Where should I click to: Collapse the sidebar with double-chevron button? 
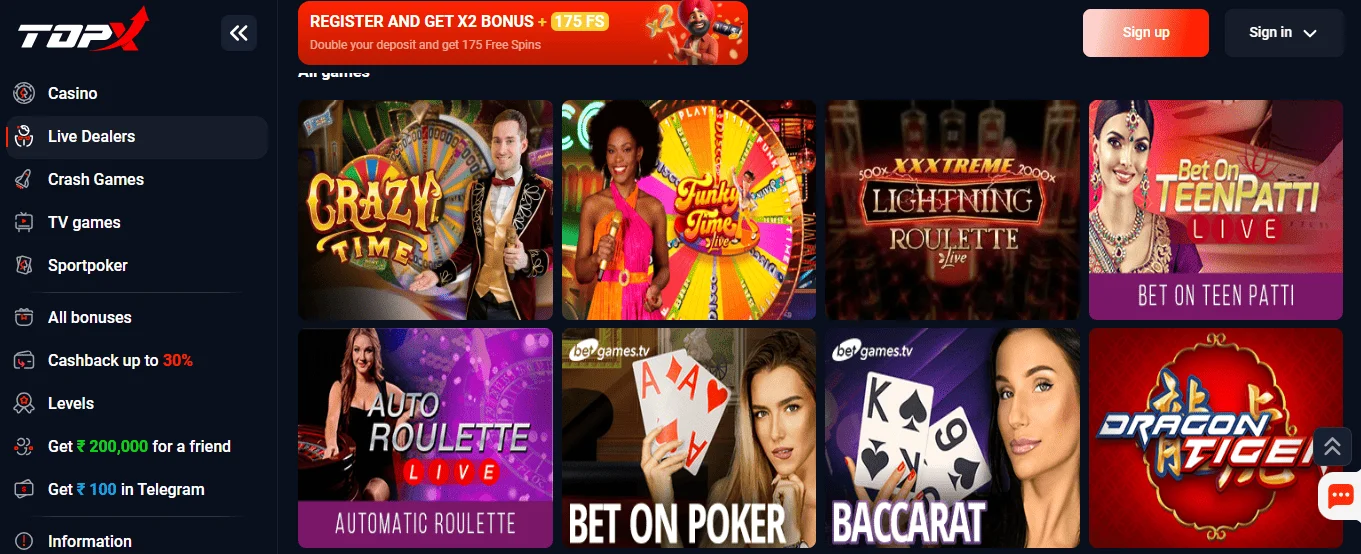[x=239, y=33]
